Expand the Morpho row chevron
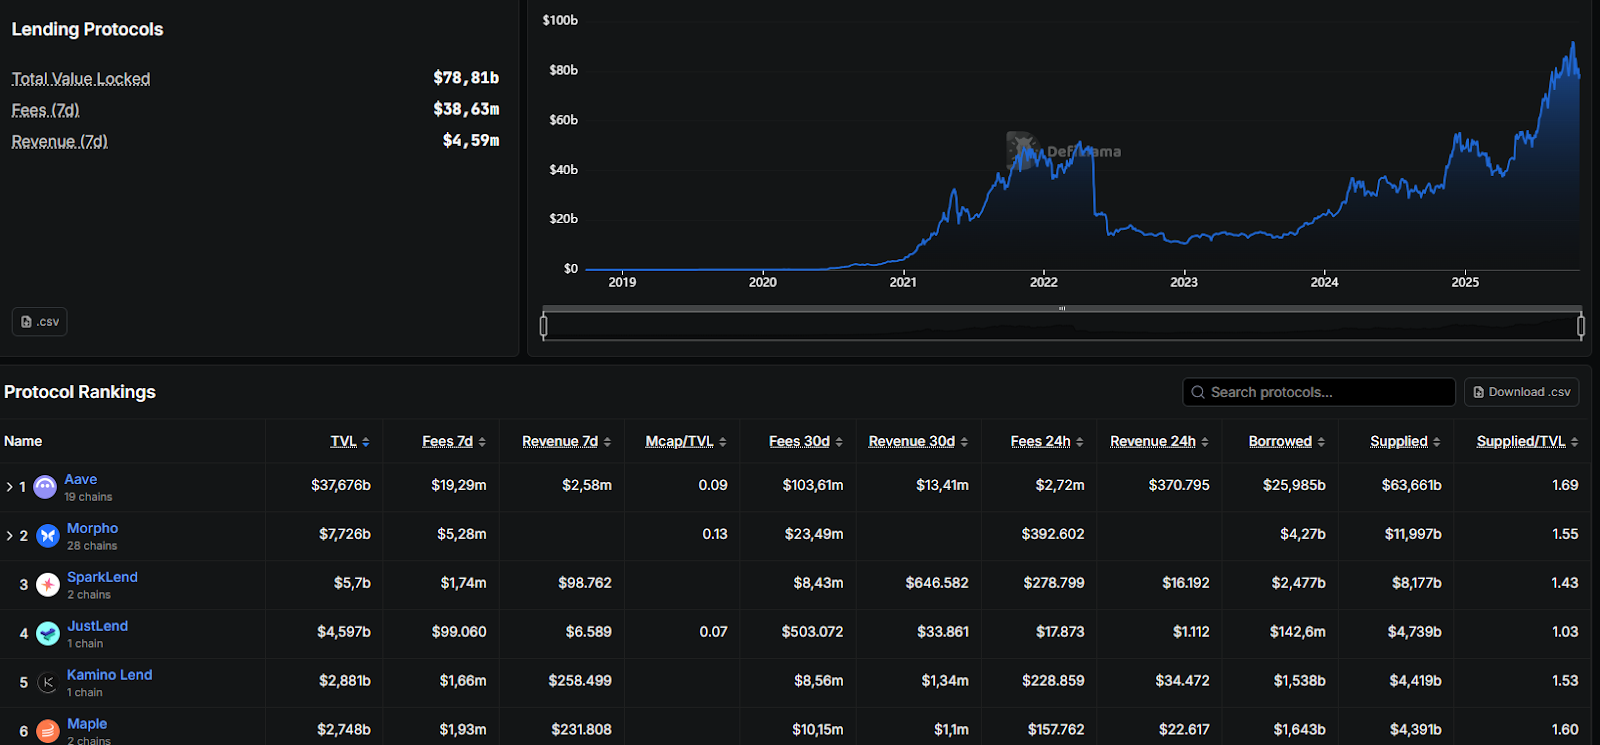This screenshot has width=1600, height=745. click(10, 536)
